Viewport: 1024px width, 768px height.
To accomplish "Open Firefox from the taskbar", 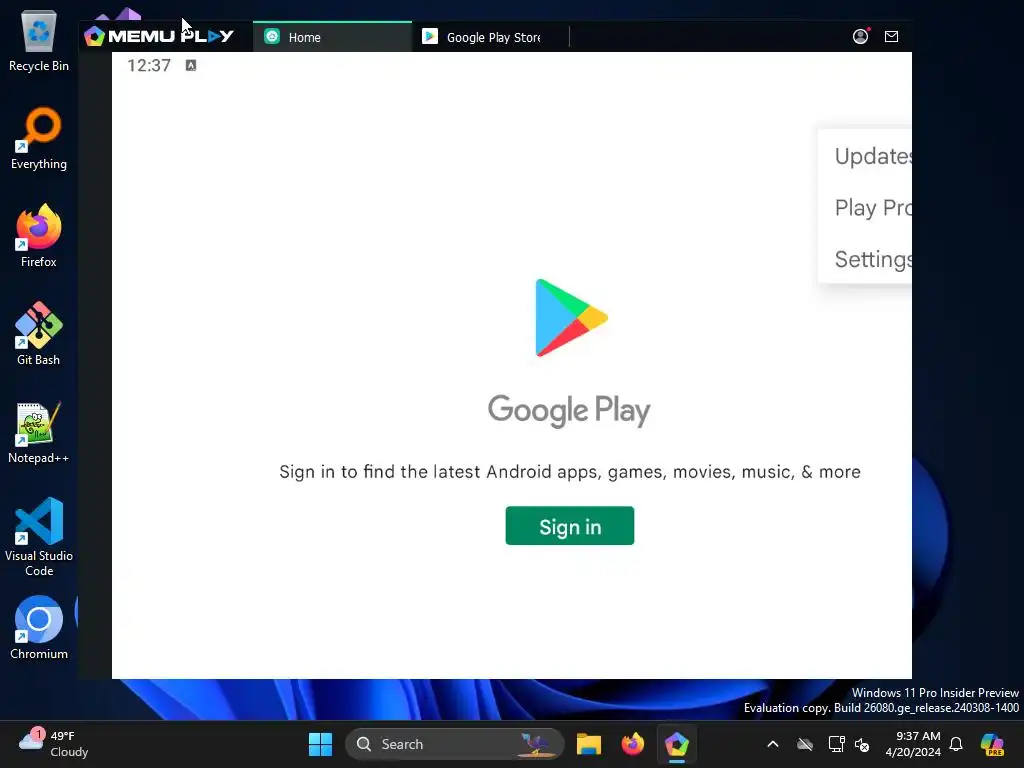I will point(632,744).
